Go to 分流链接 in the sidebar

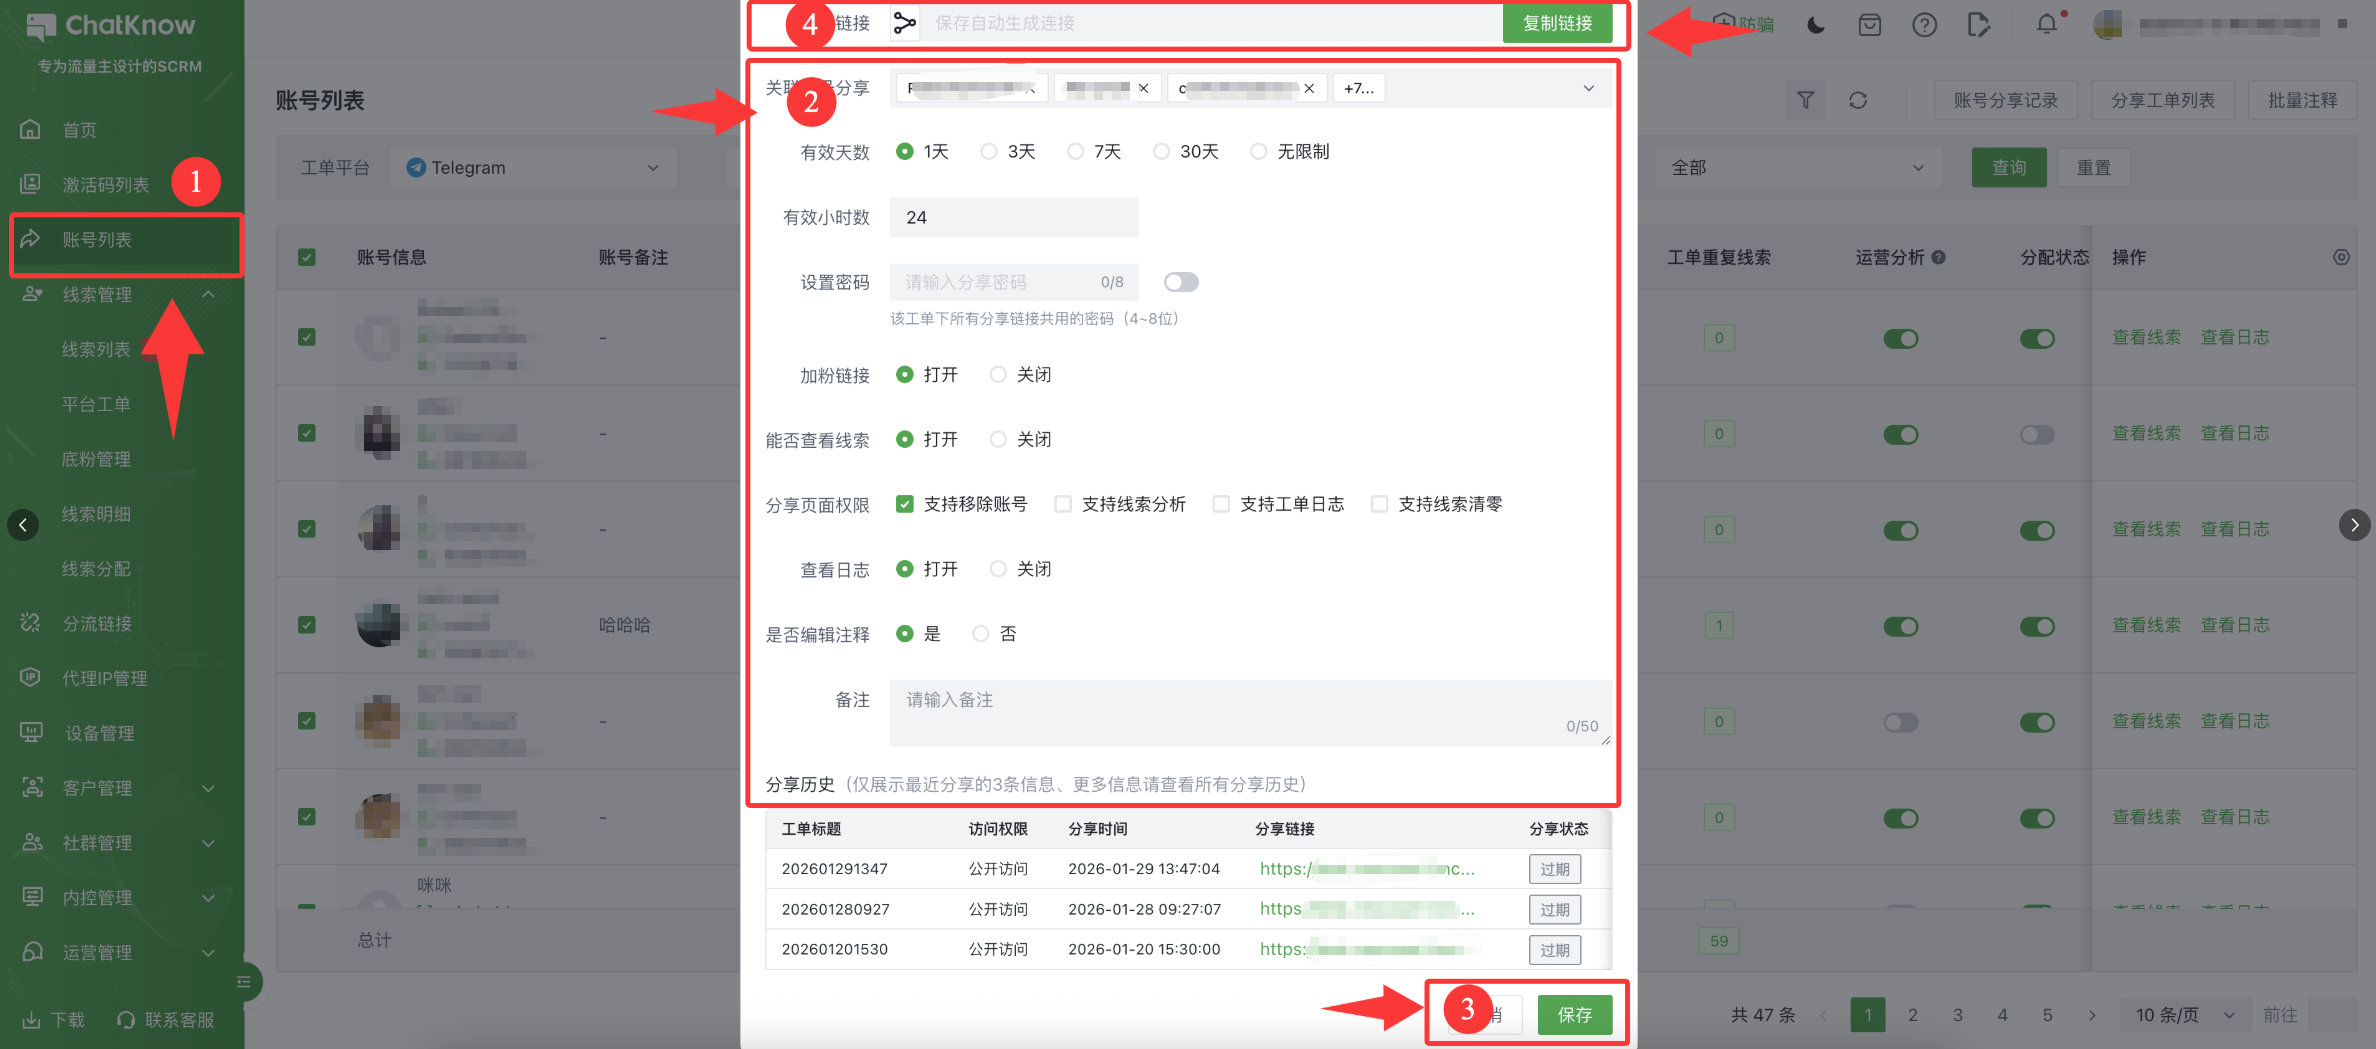click(x=97, y=624)
